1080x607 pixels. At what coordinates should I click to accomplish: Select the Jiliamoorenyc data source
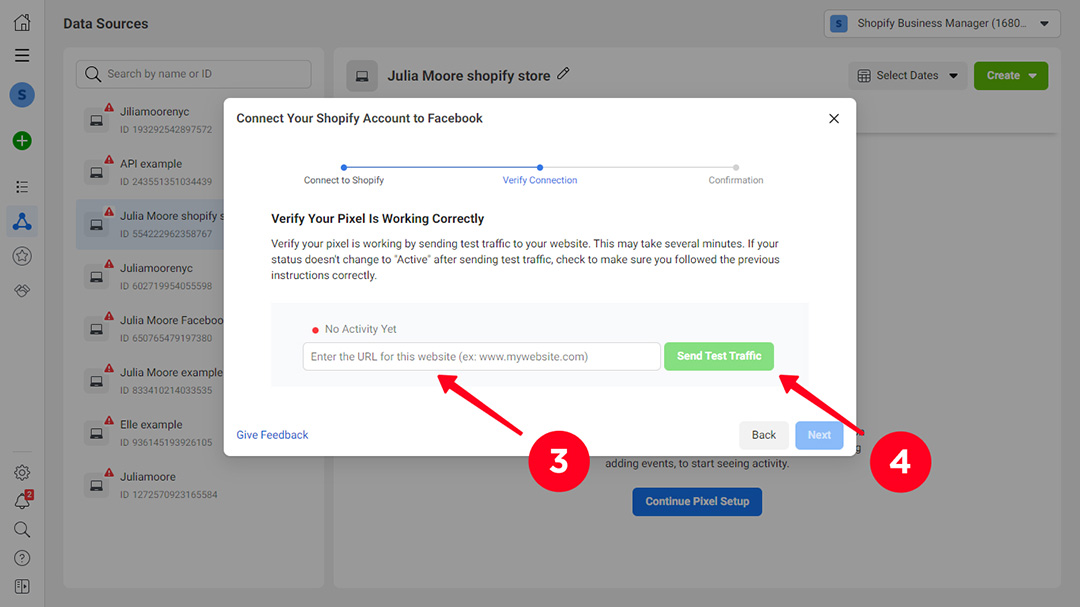click(149, 120)
